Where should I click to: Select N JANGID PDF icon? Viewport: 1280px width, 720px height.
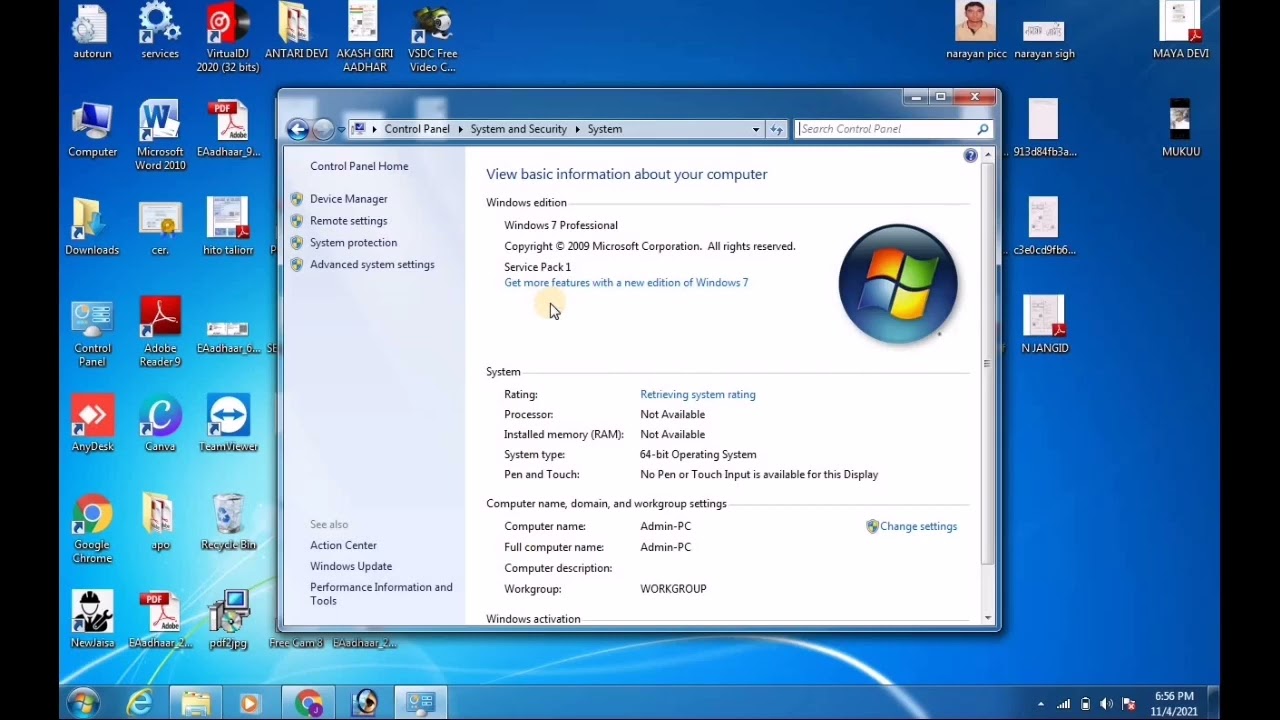pos(1044,326)
